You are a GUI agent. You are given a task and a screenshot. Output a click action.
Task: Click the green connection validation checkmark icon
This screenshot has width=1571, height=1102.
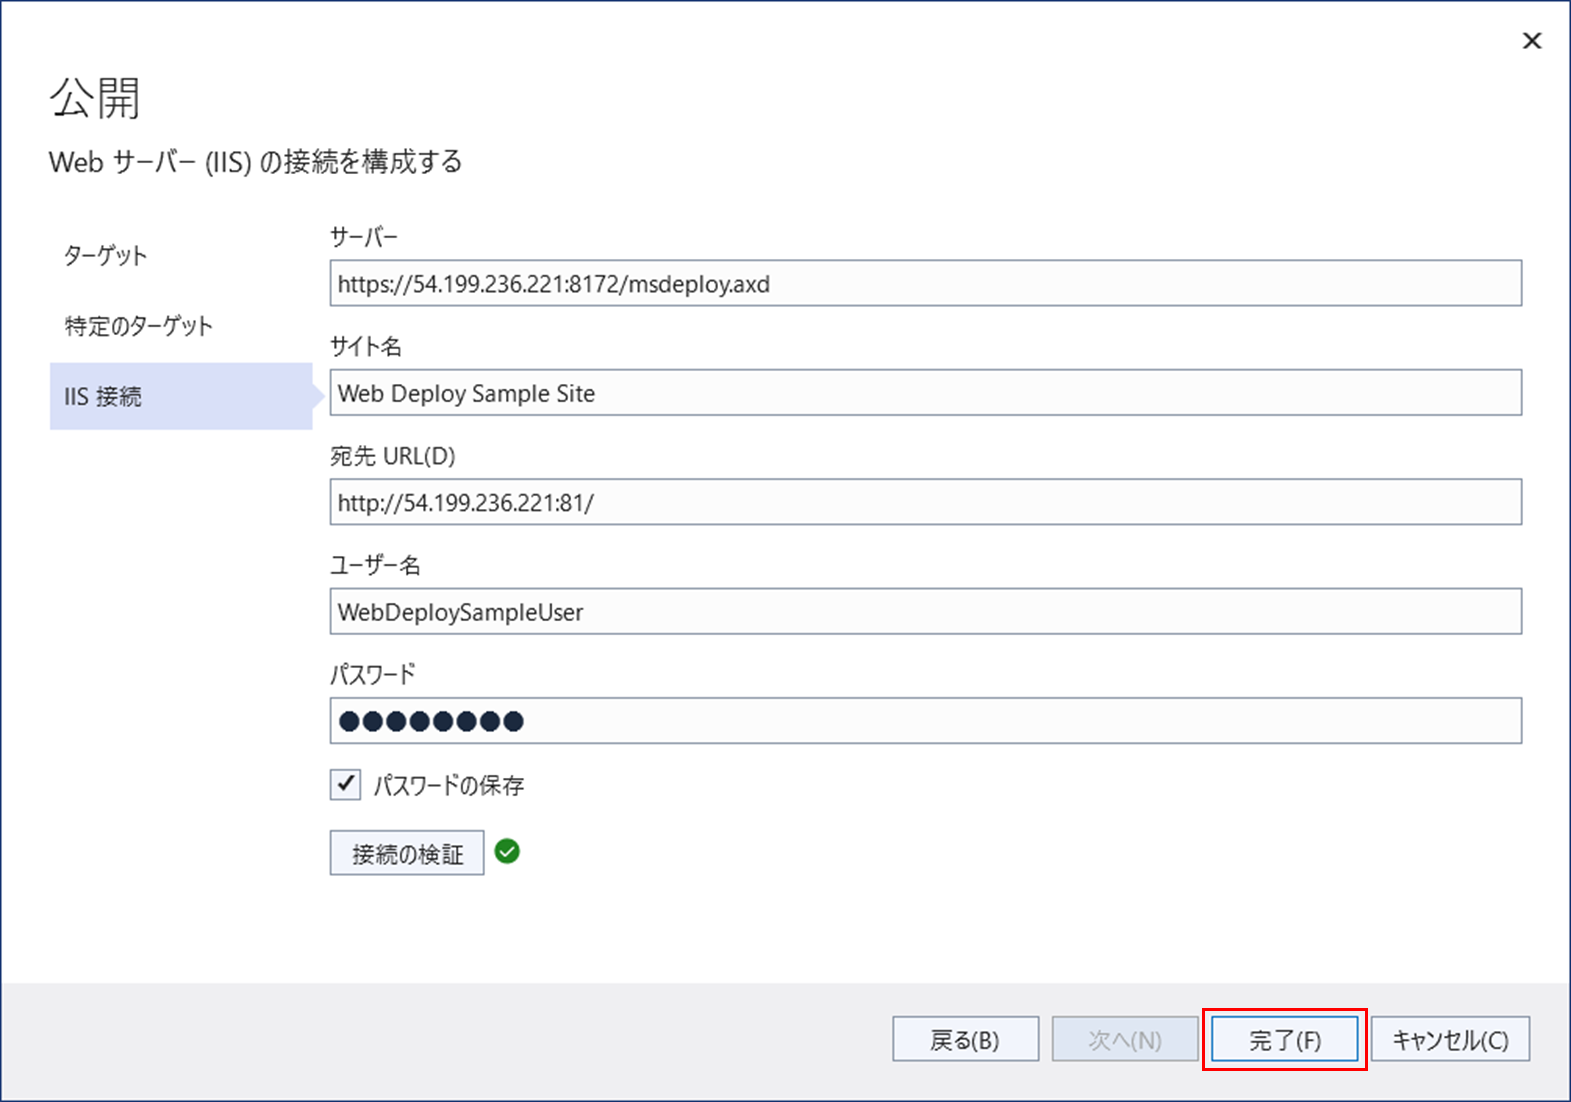(507, 851)
